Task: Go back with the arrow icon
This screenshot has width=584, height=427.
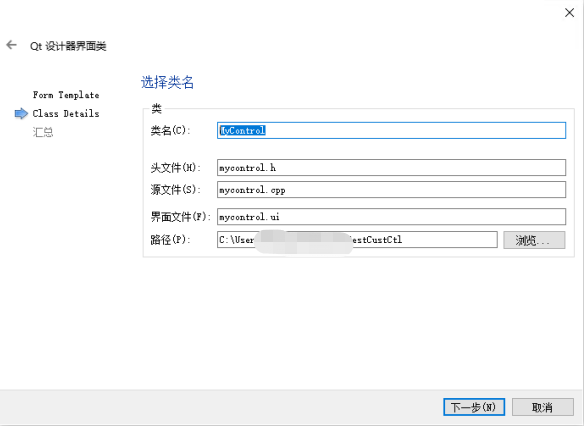Action: click(12, 45)
